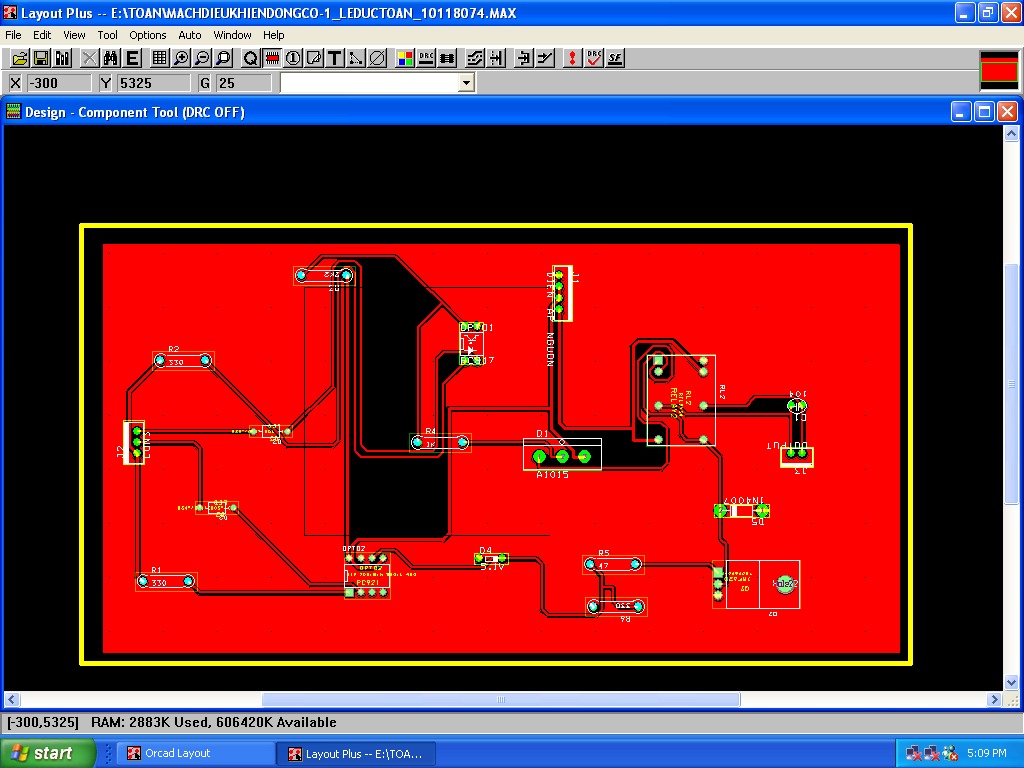Click the Zoom Out magnifier
The width and height of the screenshot is (1024, 768).
click(x=202, y=59)
